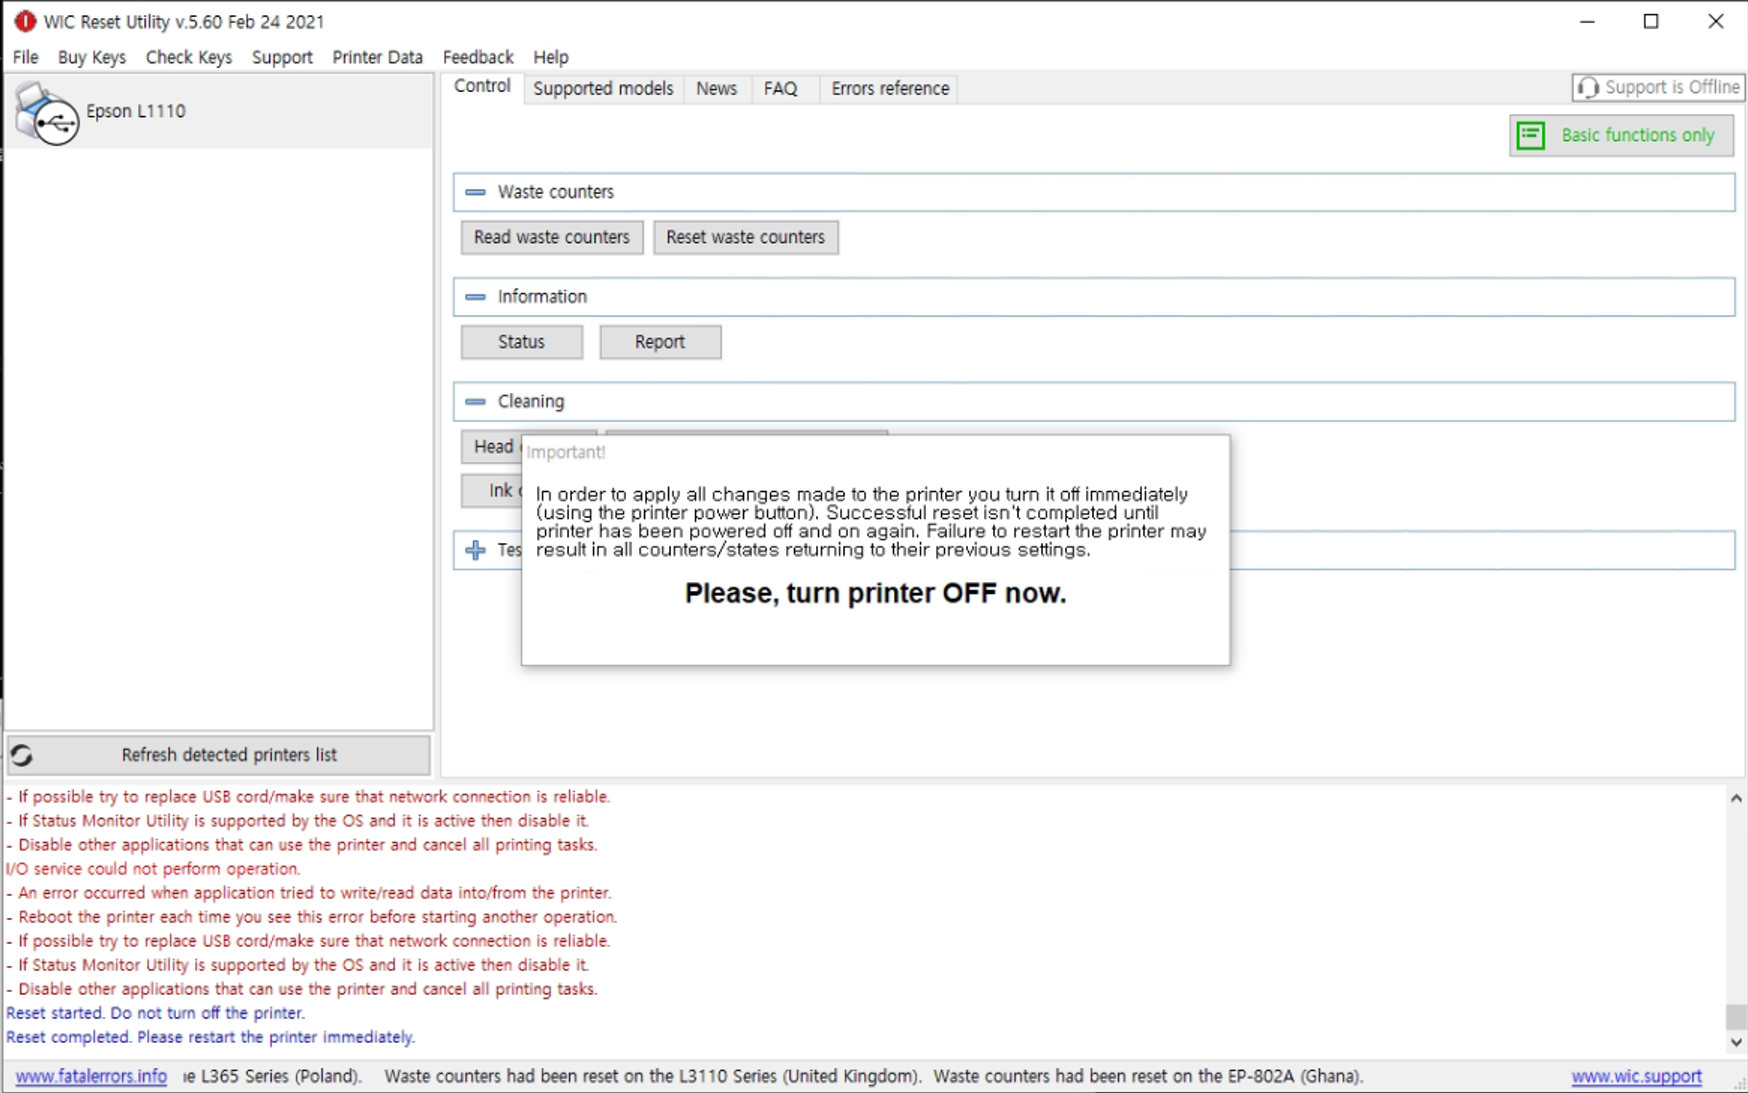
Task: Click the 'Waste counters' section title
Action: tap(556, 192)
